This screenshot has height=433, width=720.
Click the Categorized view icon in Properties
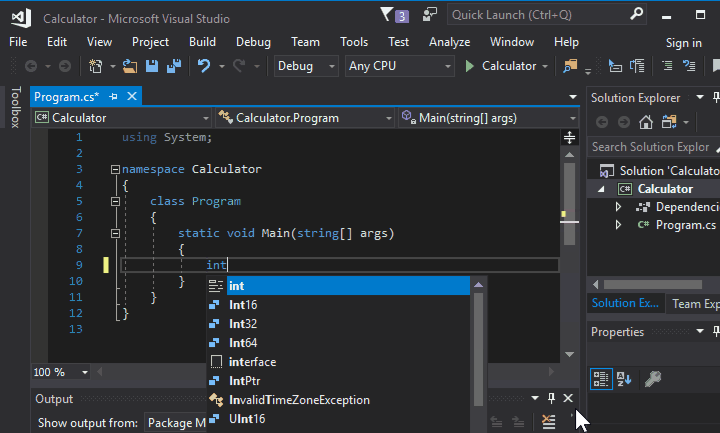(x=600, y=378)
